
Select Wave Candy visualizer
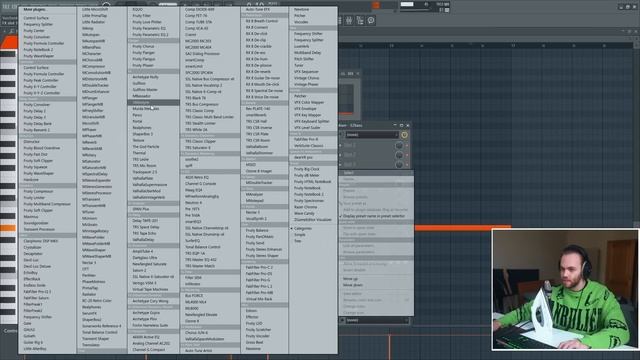click(x=304, y=213)
